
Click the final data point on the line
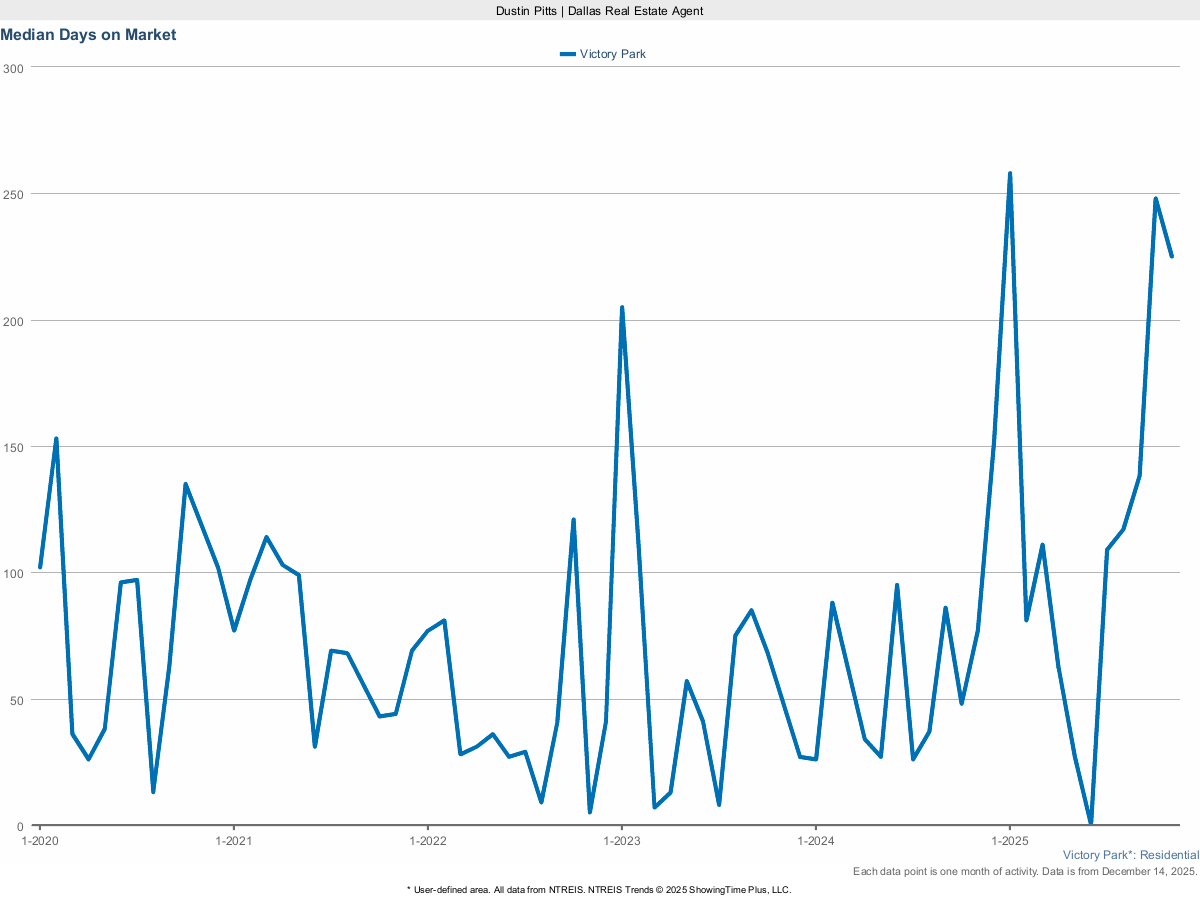[x=1171, y=256]
